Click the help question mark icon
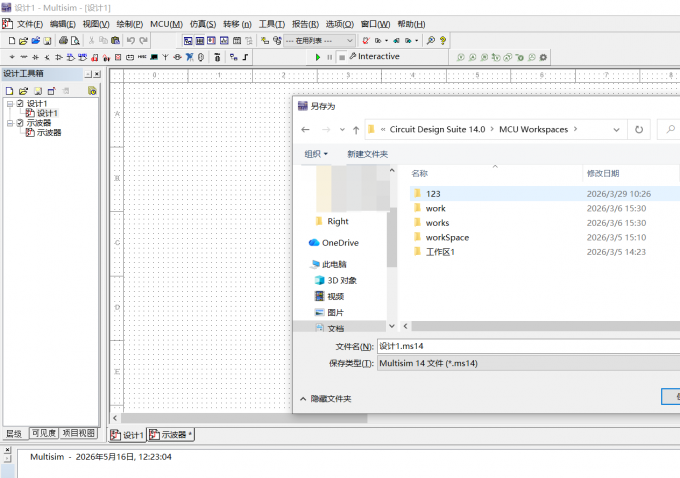The image size is (680, 478). coord(443,41)
